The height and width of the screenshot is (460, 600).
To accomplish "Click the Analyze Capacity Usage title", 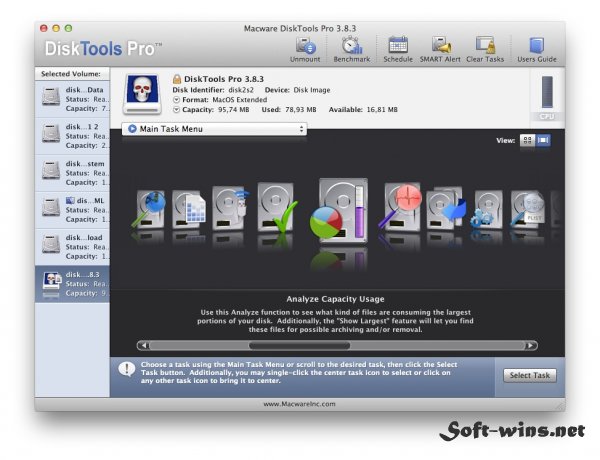I will (x=335, y=299).
